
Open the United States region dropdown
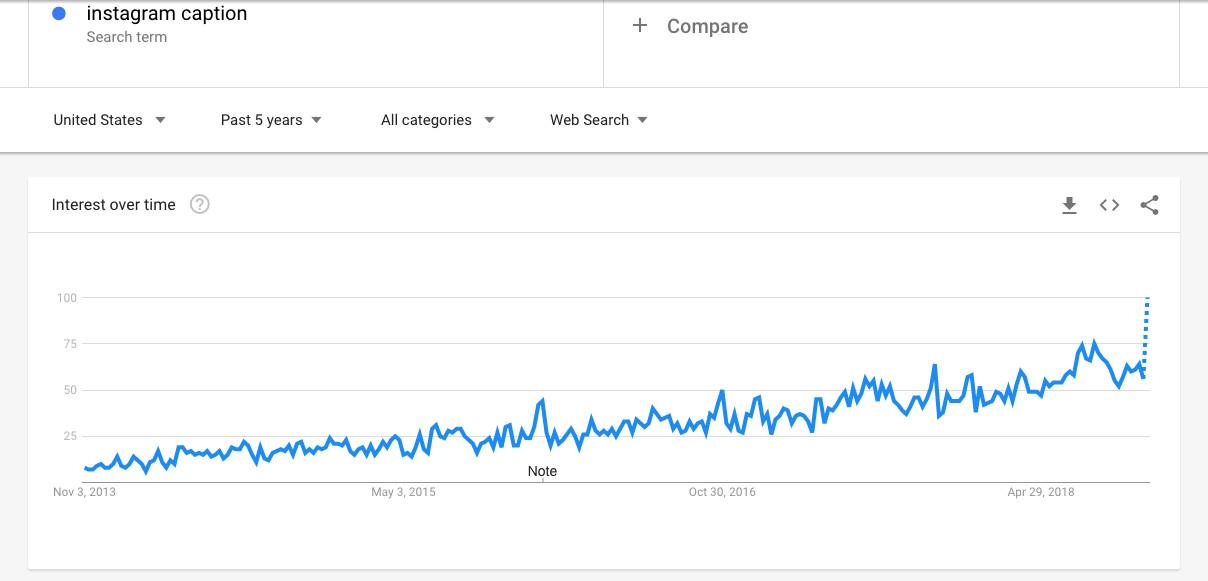pos(110,120)
